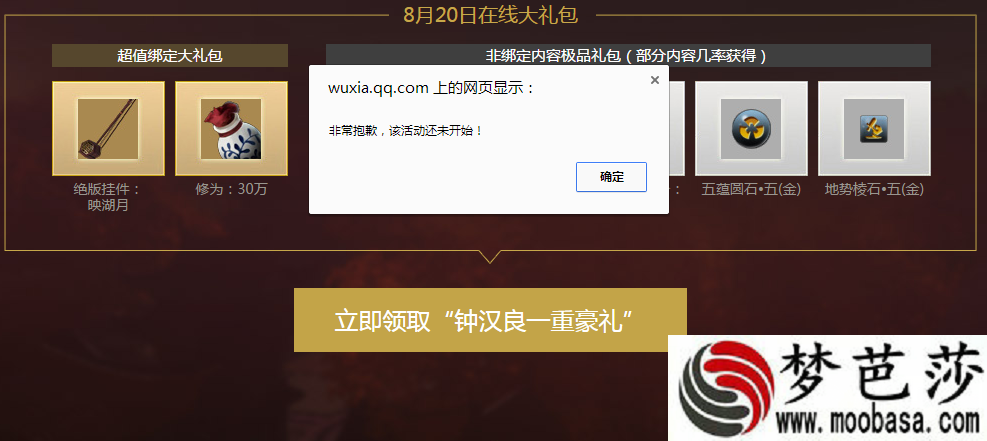Click the downward pointer below gift box

(490, 257)
